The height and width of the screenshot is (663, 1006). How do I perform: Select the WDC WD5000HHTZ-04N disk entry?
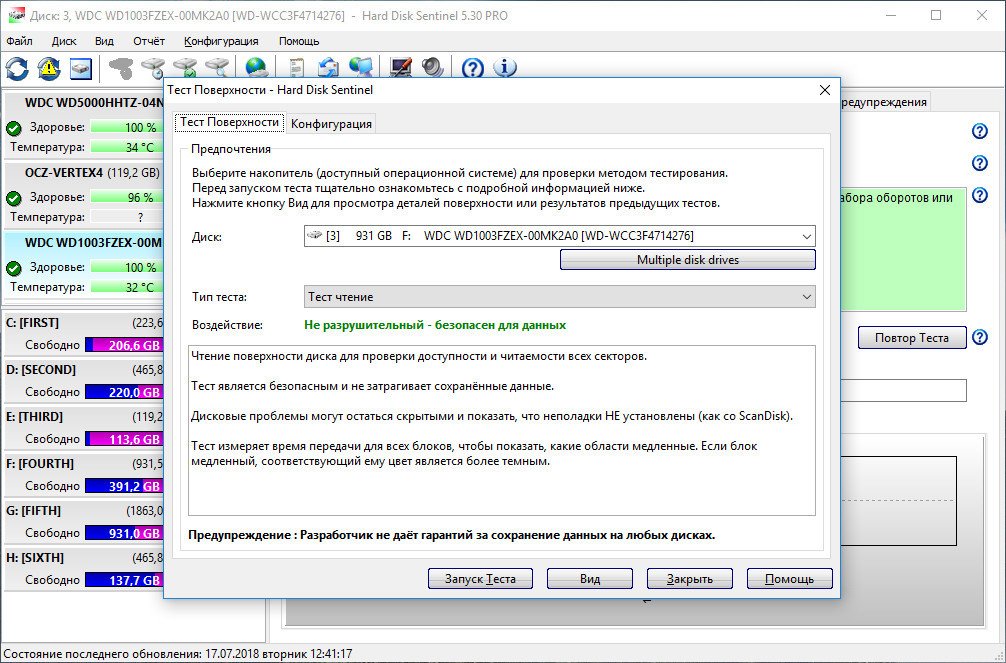pyautogui.click(x=83, y=124)
